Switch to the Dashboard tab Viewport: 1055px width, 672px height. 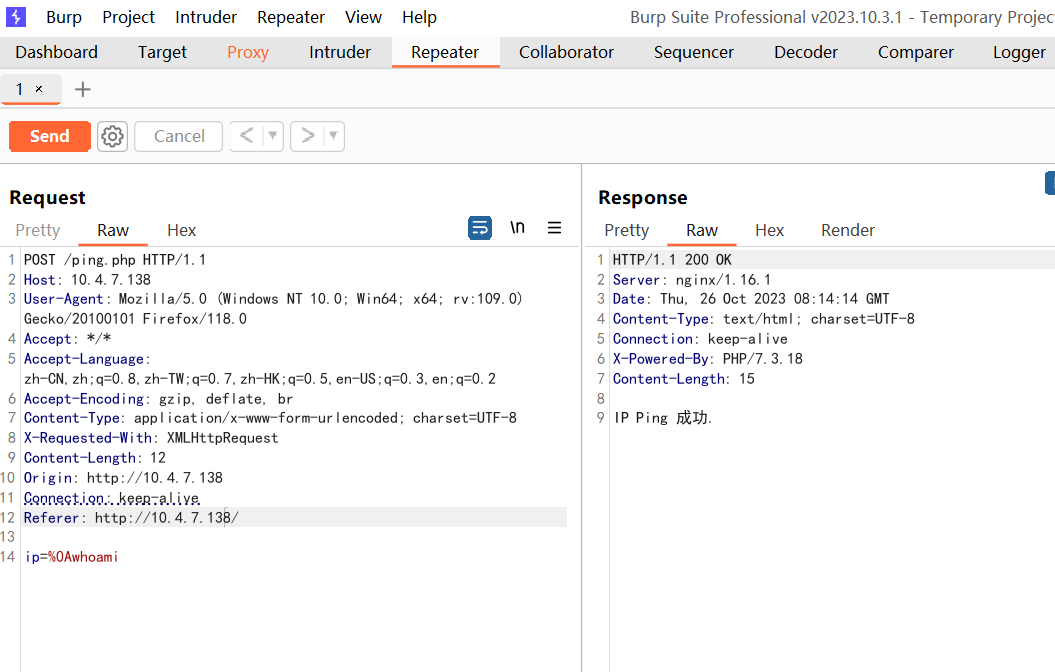click(57, 52)
